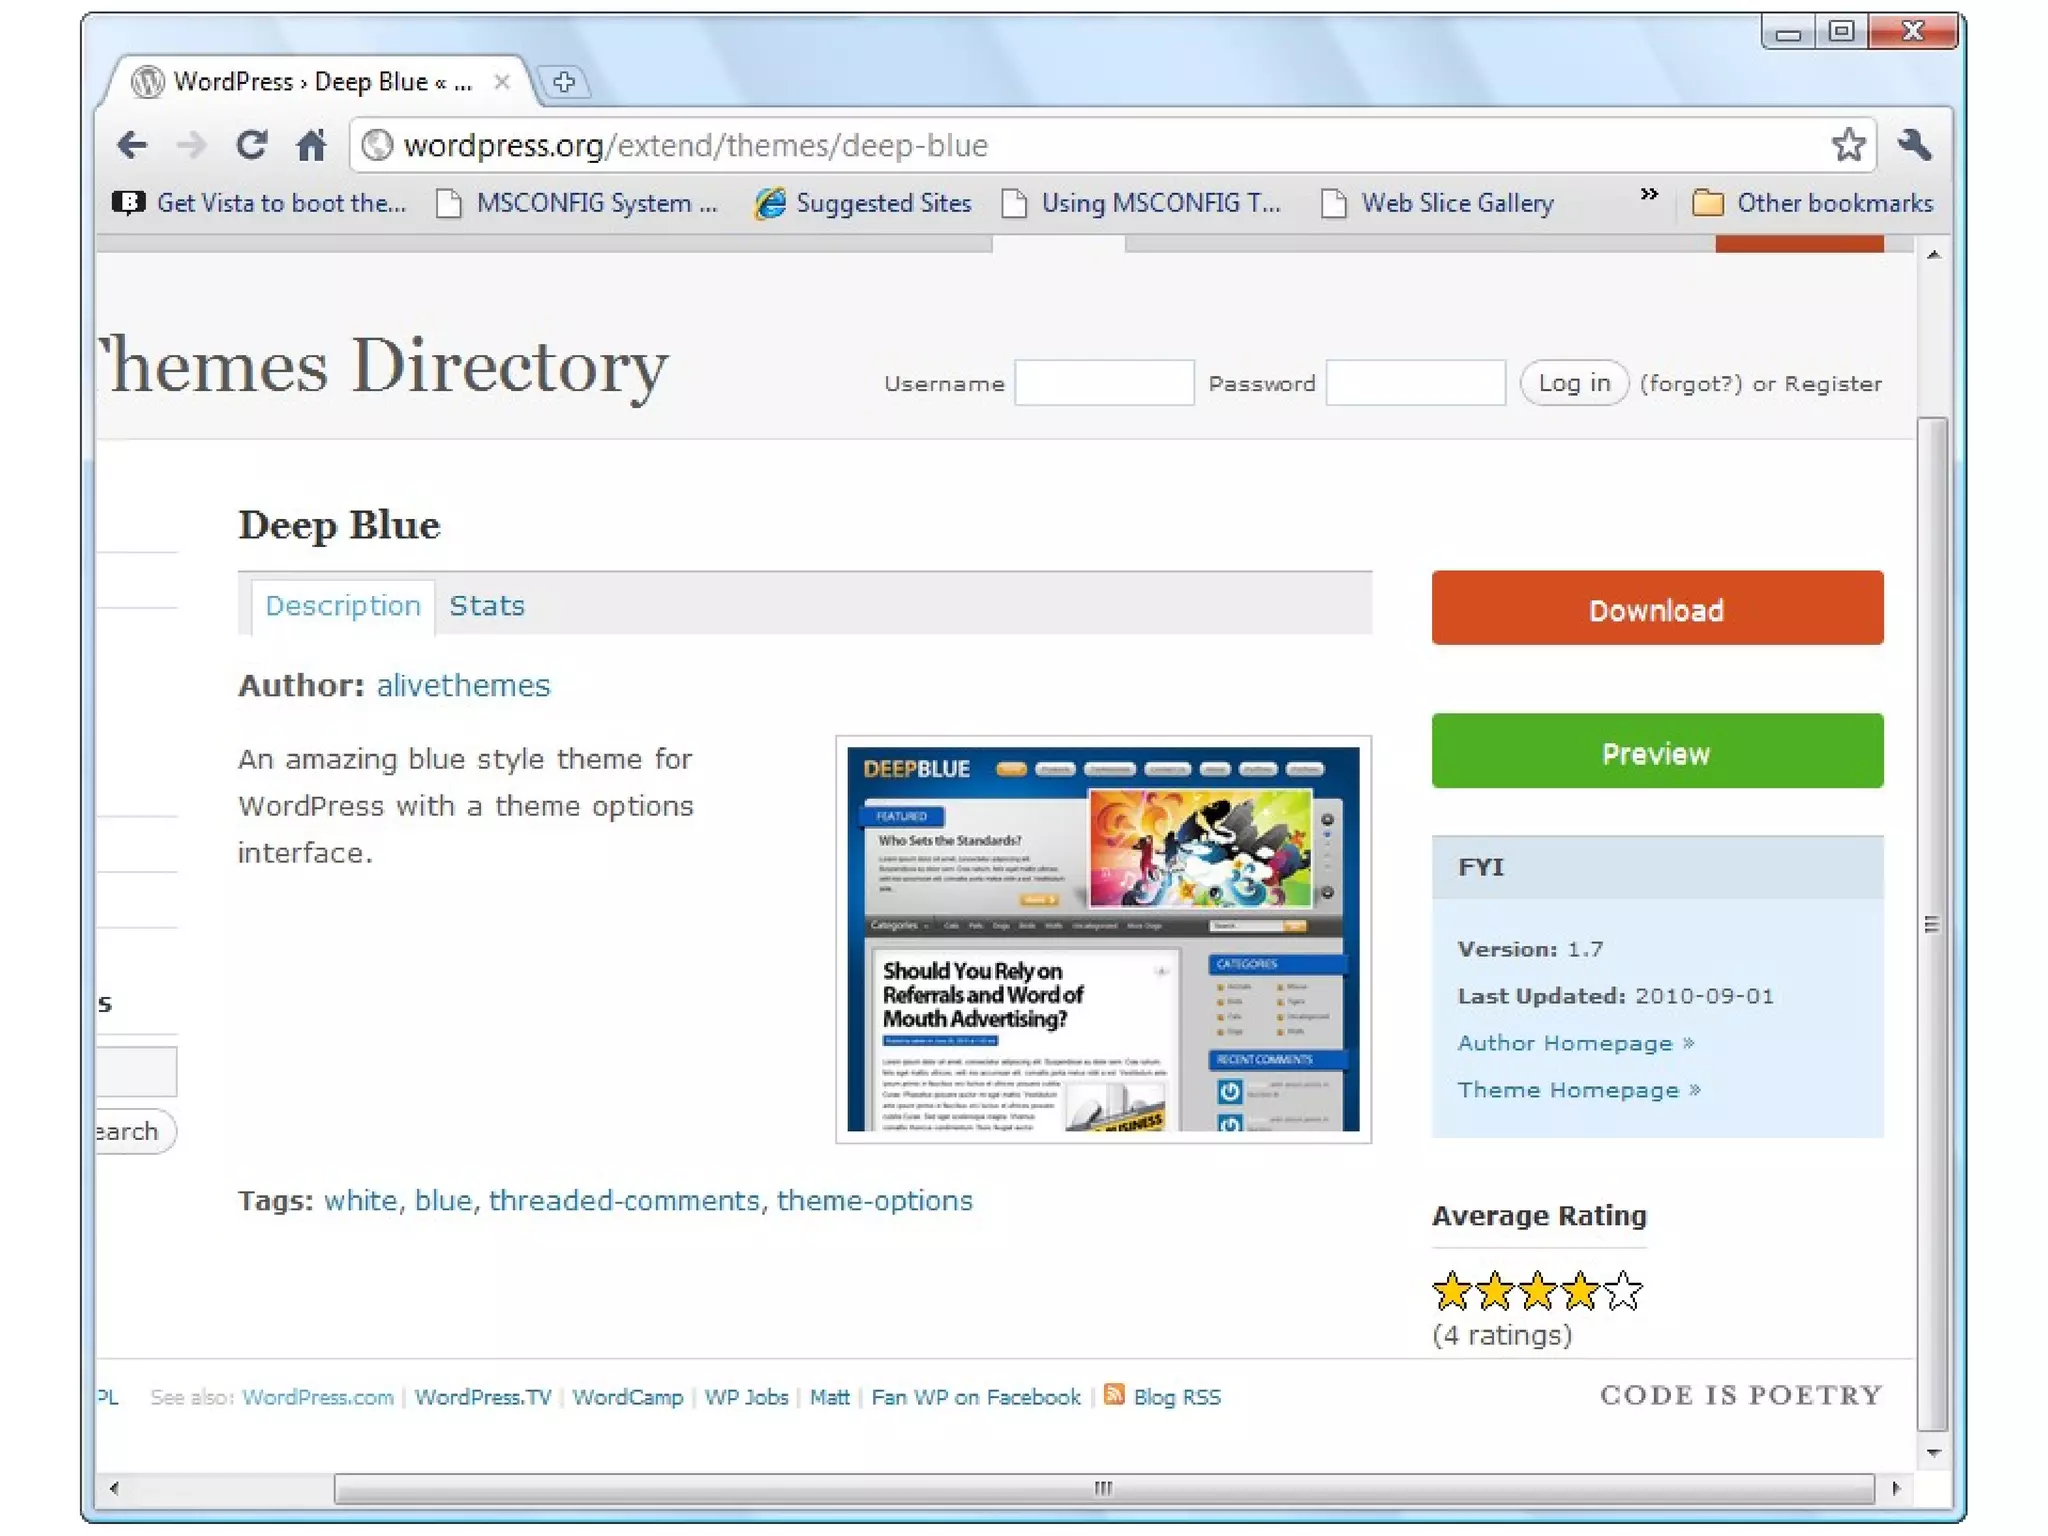Open the Other bookmarks folder
Viewport: 2048px width, 1536px height.
click(1812, 203)
